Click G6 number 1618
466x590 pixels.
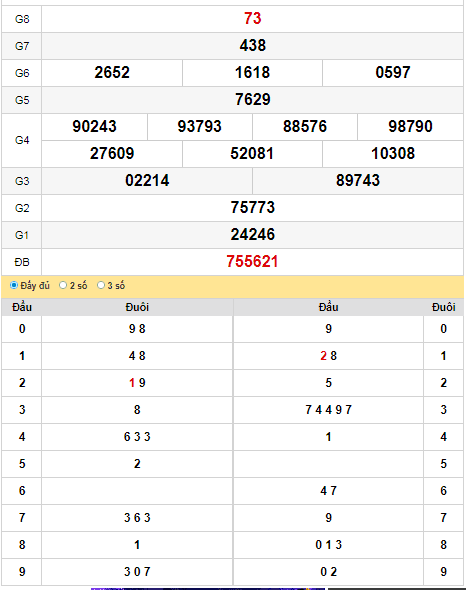tap(252, 73)
